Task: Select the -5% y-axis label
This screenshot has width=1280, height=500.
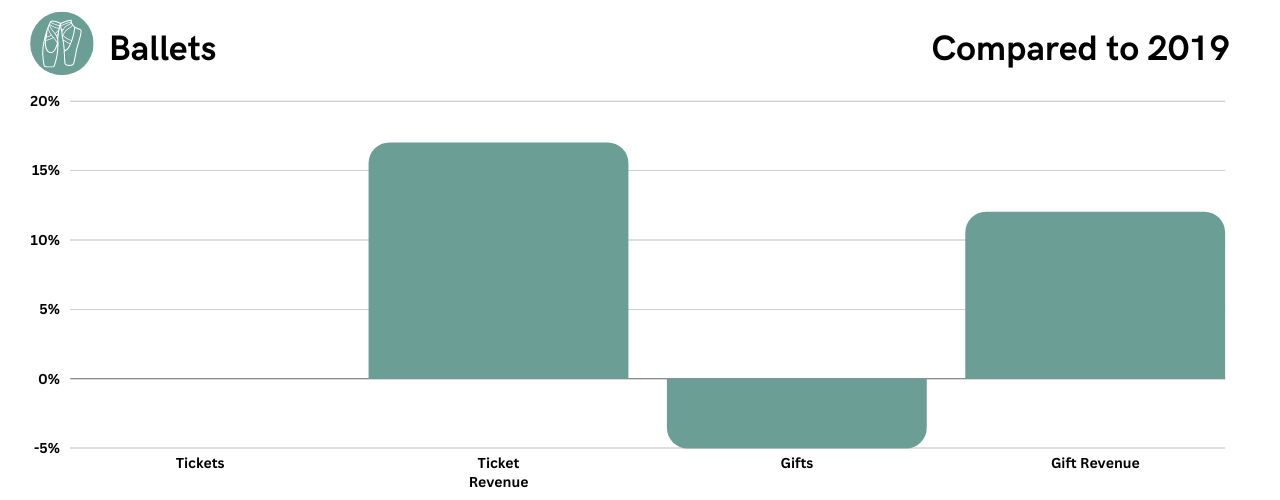Action: [x=47, y=448]
